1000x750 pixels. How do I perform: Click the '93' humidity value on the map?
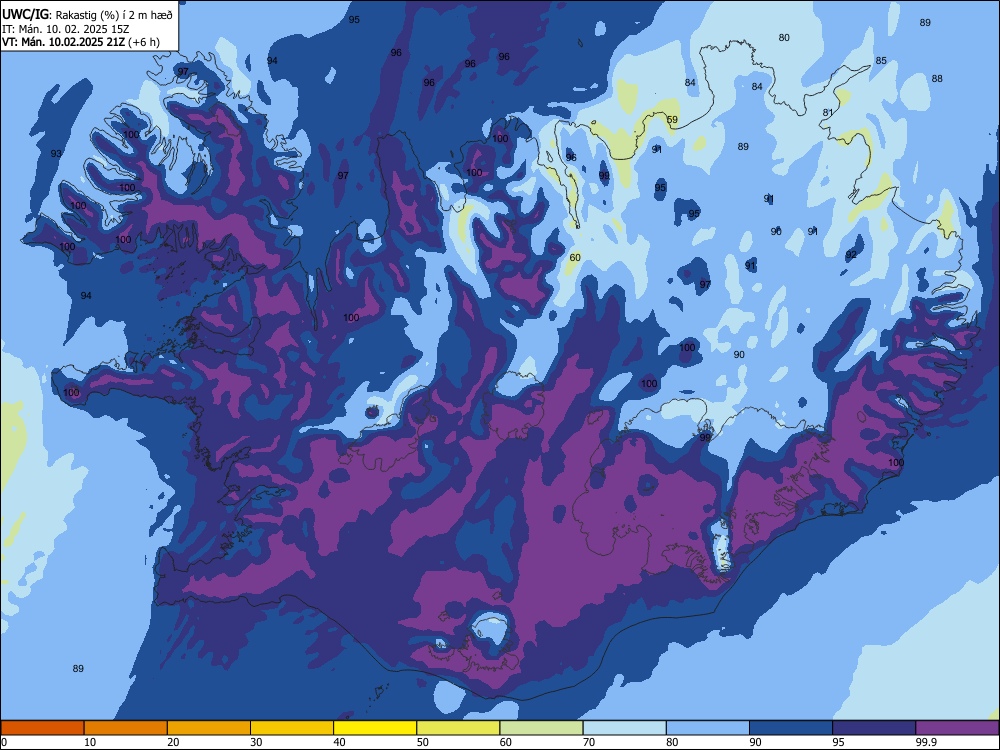(x=56, y=154)
